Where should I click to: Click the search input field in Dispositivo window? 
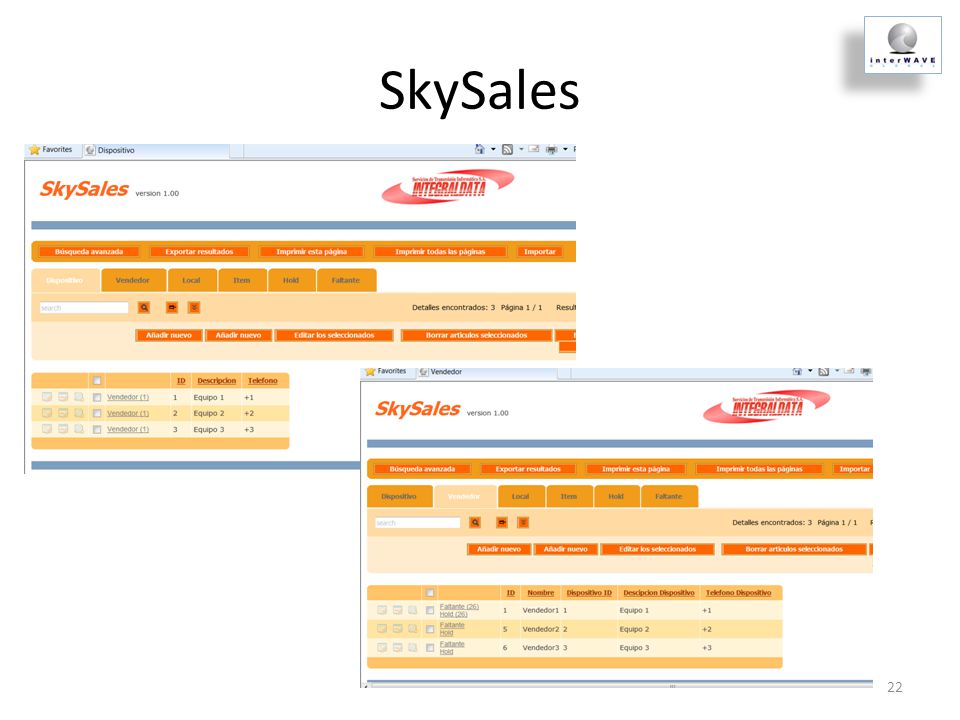pos(84,307)
